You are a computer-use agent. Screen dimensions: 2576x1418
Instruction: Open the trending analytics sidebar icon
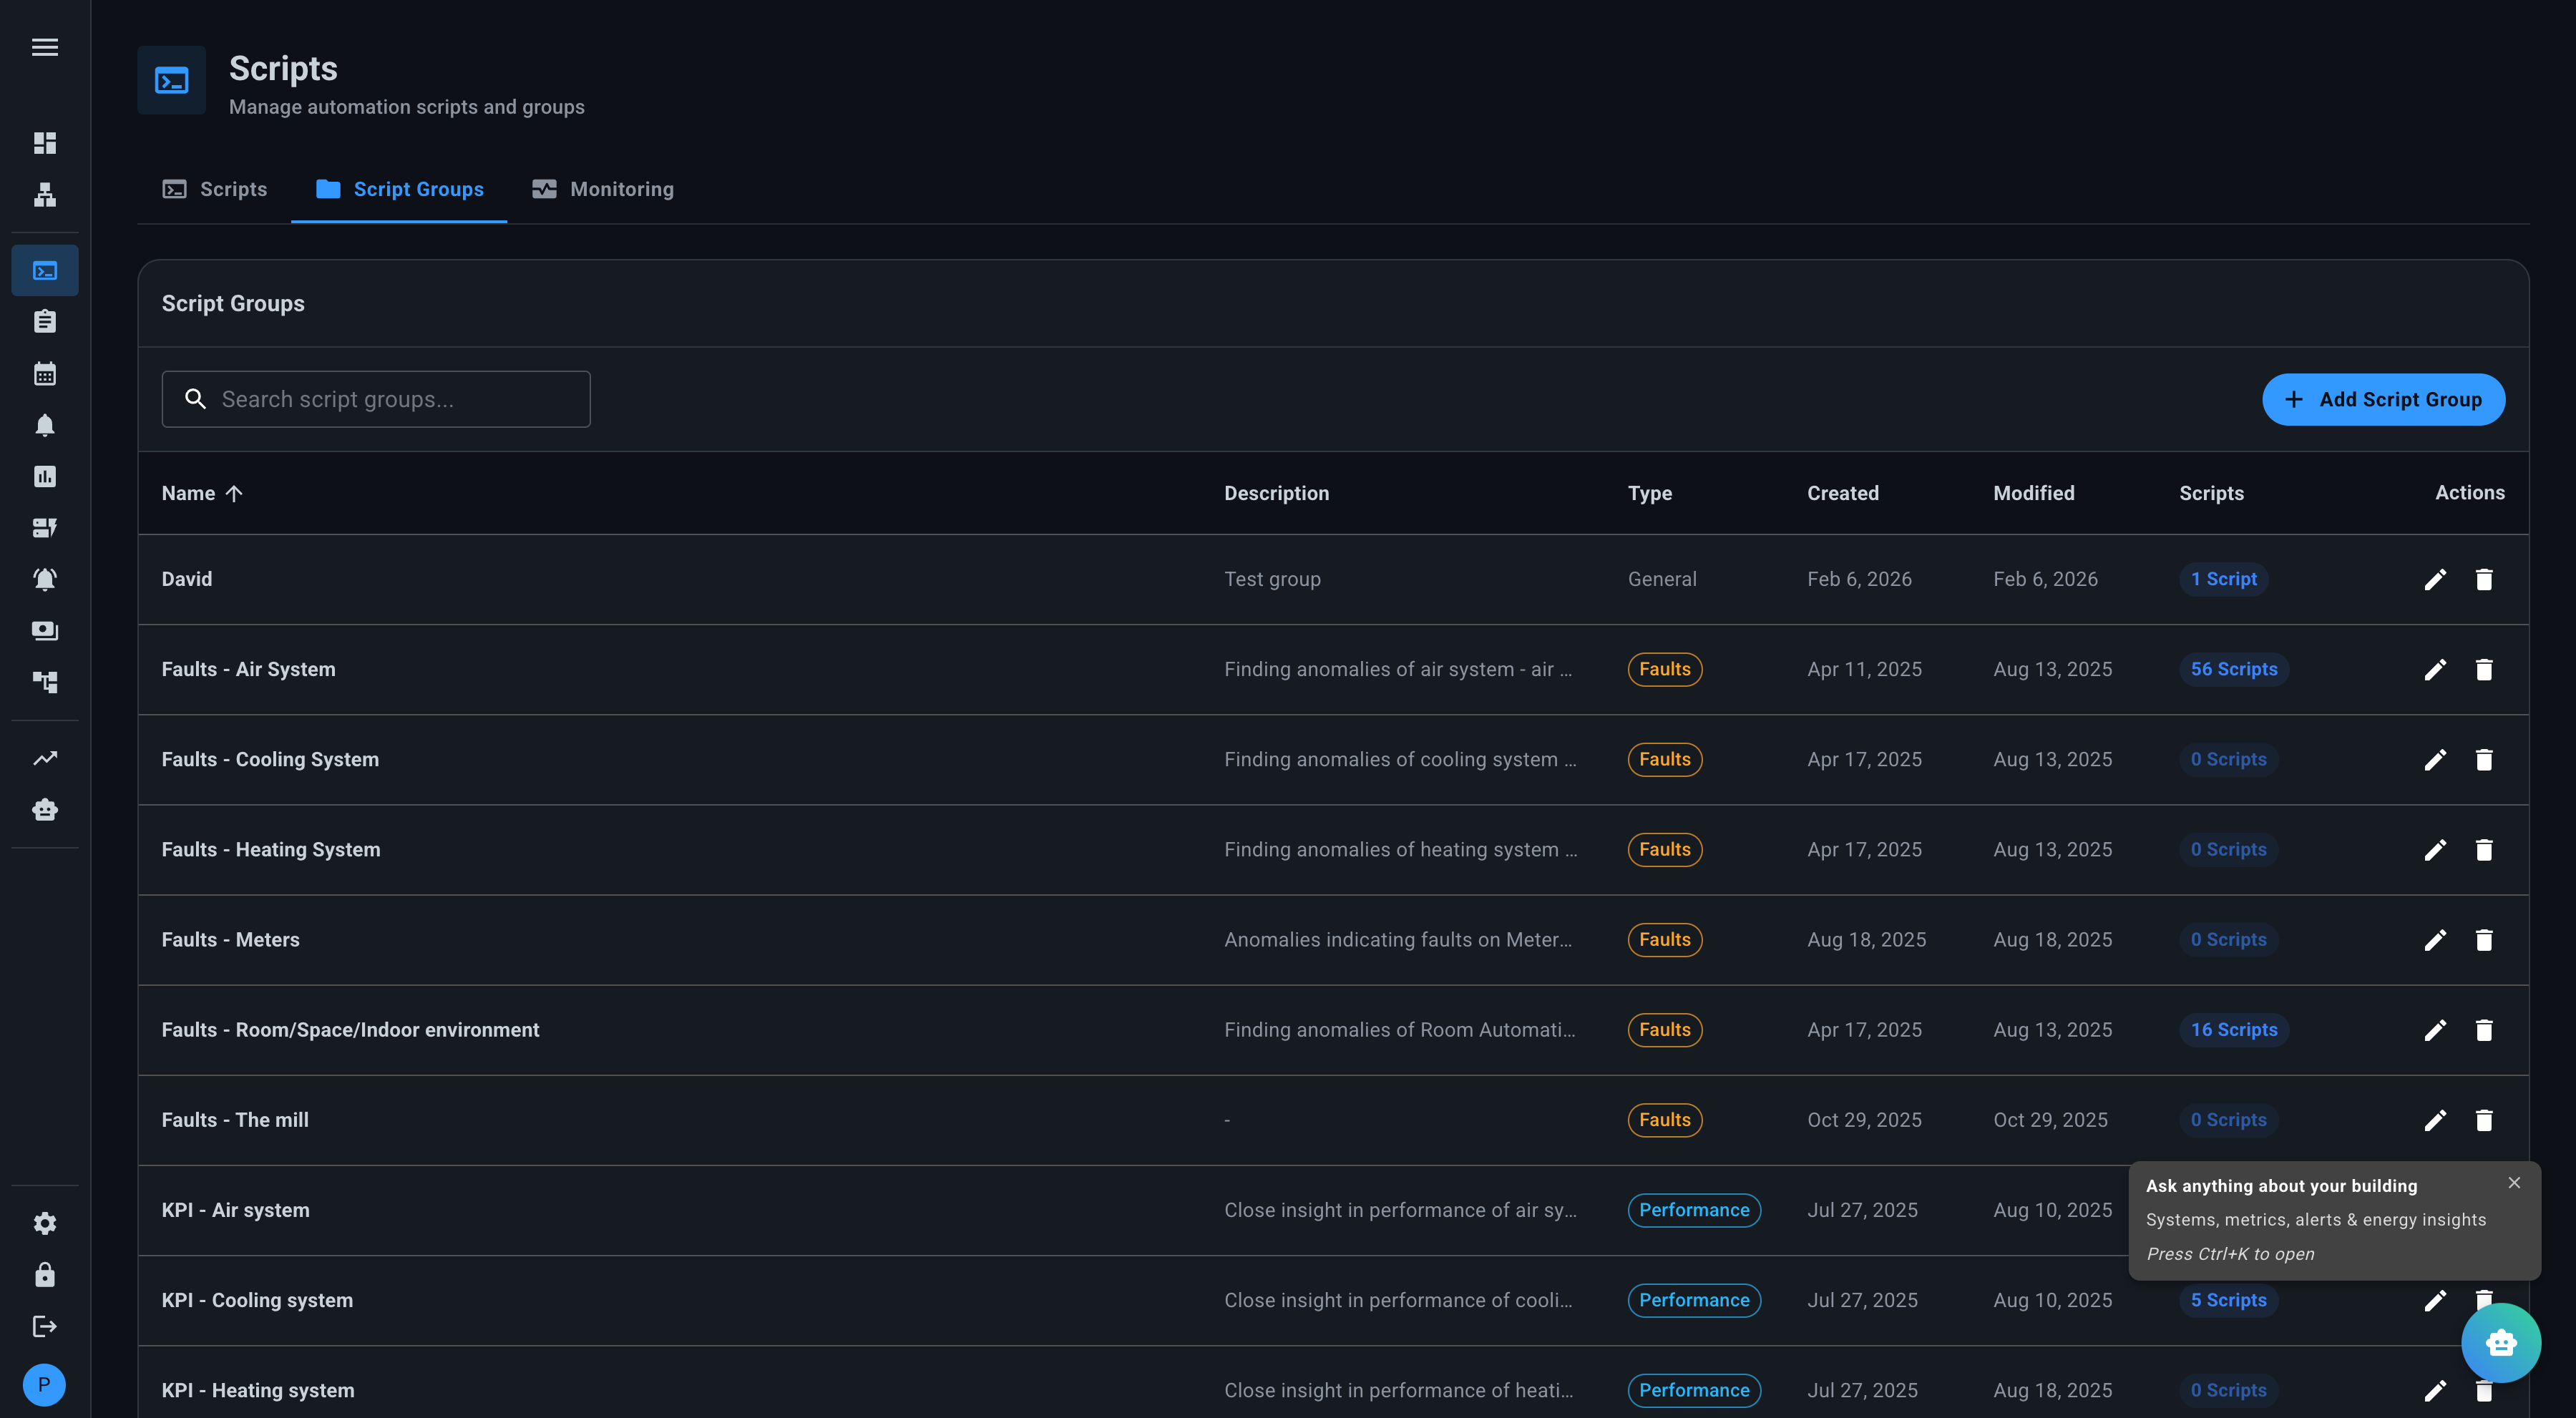click(45, 758)
